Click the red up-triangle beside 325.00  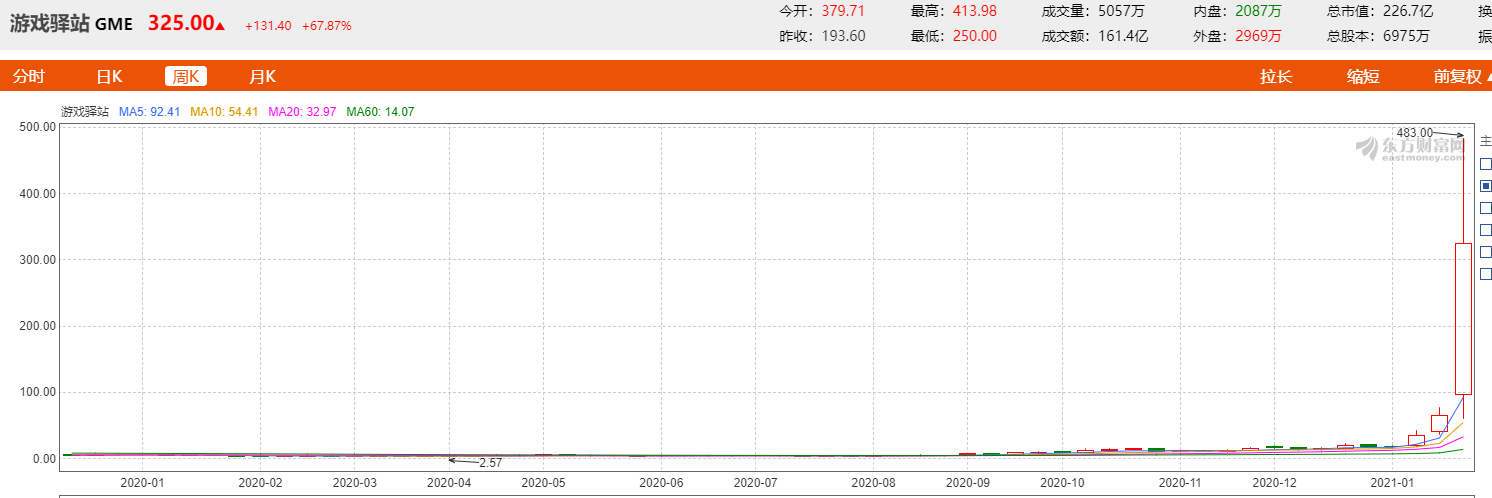pyautogui.click(x=220, y=26)
